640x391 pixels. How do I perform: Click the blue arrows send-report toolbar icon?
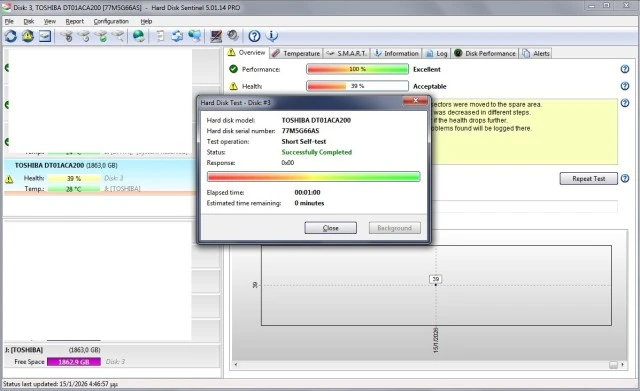pyautogui.click(x=177, y=36)
